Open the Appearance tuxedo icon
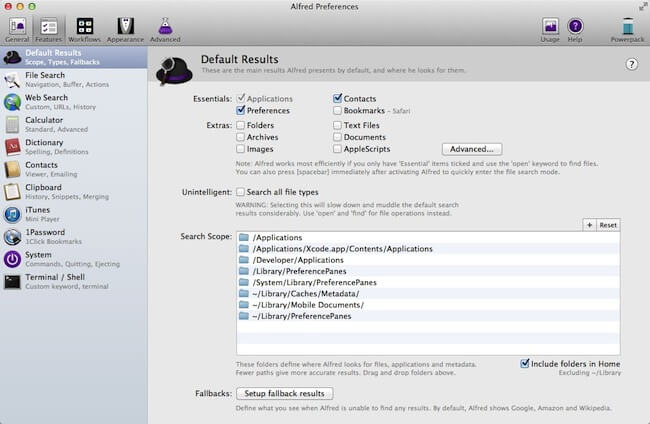Screen dimensions: 650x424 [125, 26]
